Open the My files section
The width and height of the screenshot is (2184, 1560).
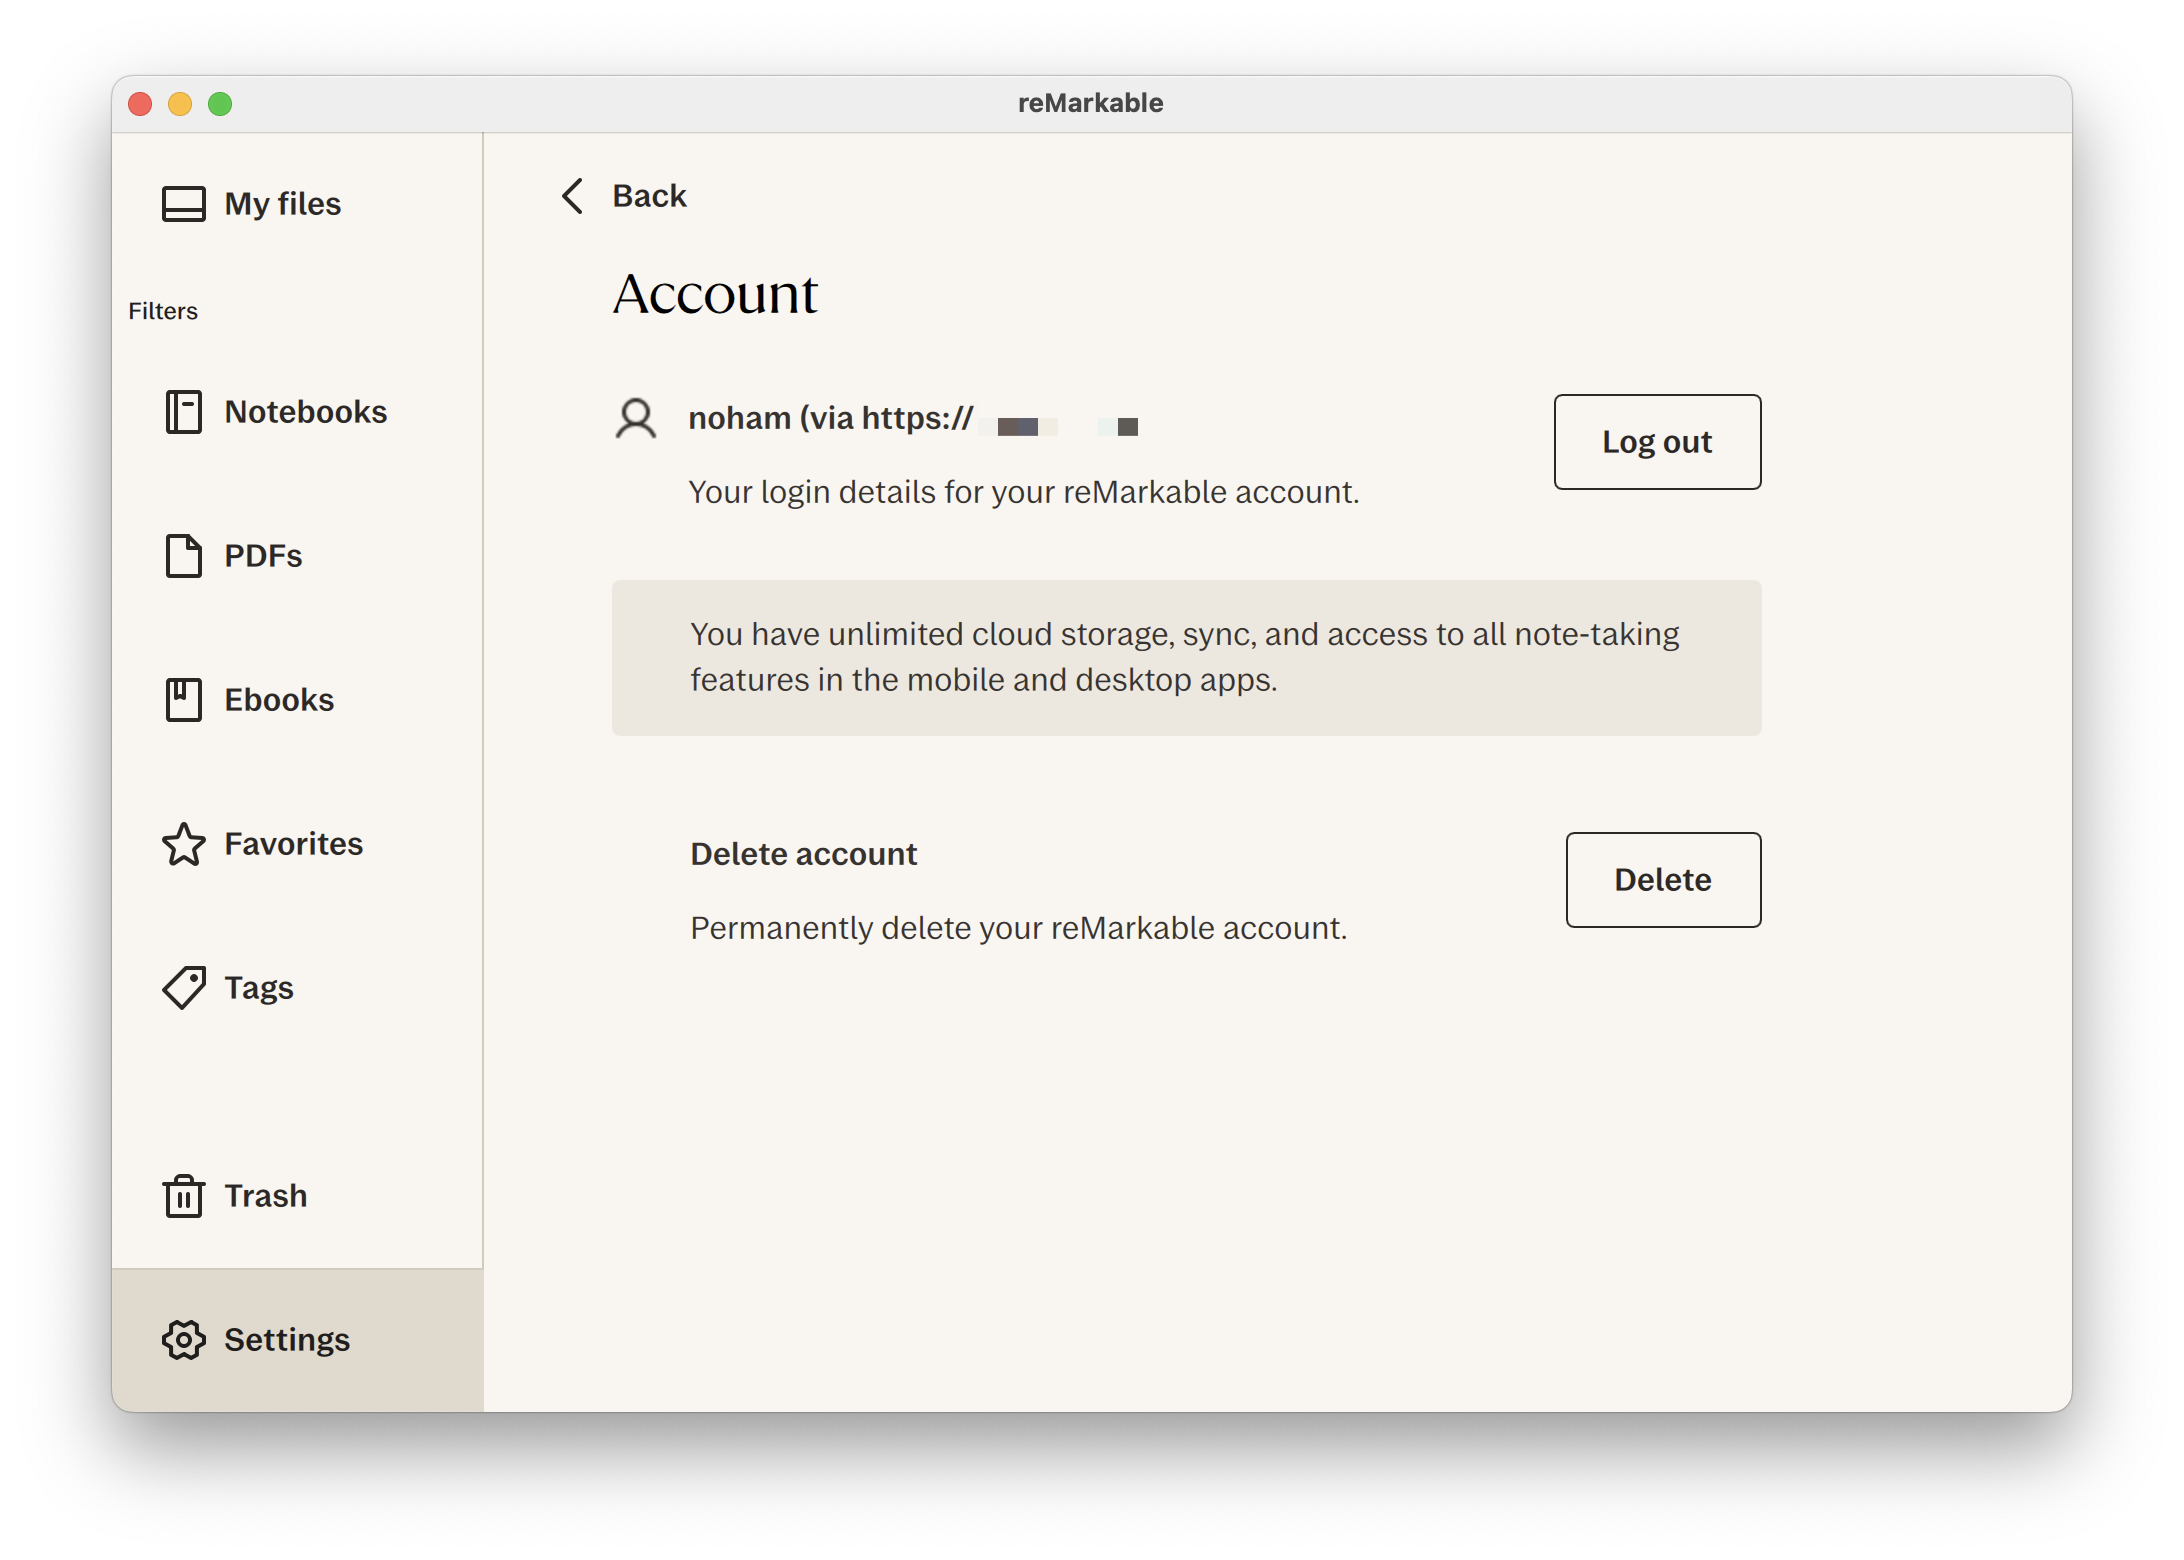pos(283,204)
